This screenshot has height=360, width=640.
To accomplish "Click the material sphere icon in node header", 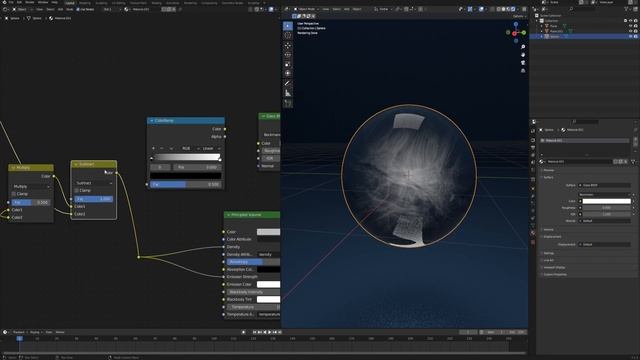I will [126, 9].
